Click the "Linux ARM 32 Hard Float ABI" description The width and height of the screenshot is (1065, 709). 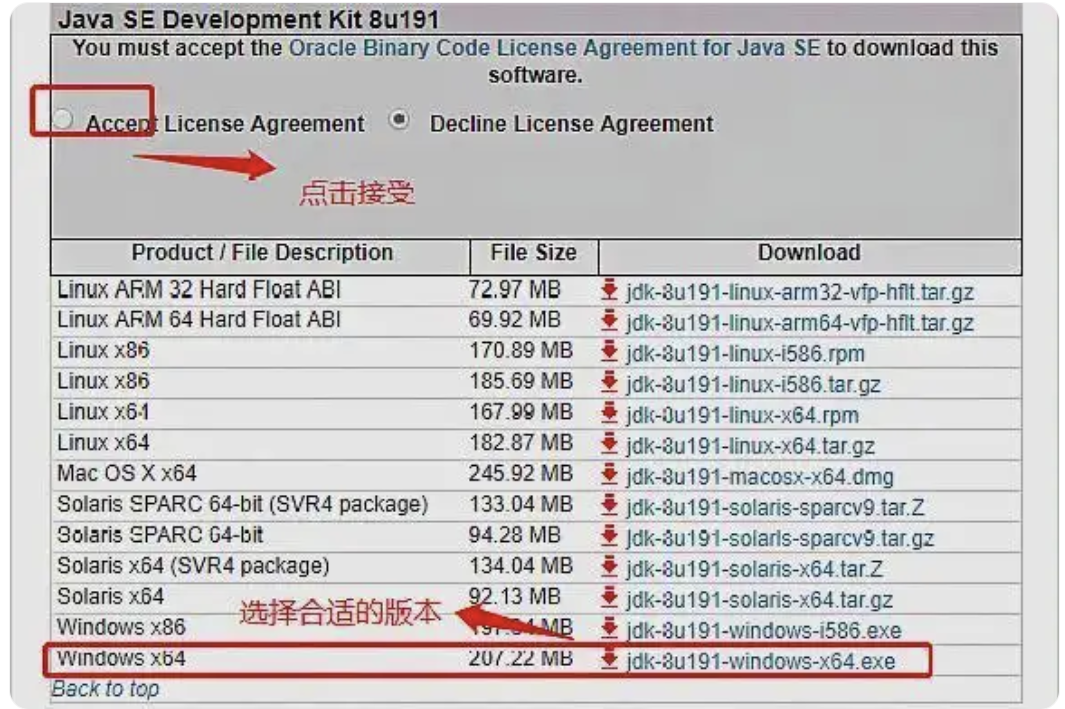click(x=199, y=290)
